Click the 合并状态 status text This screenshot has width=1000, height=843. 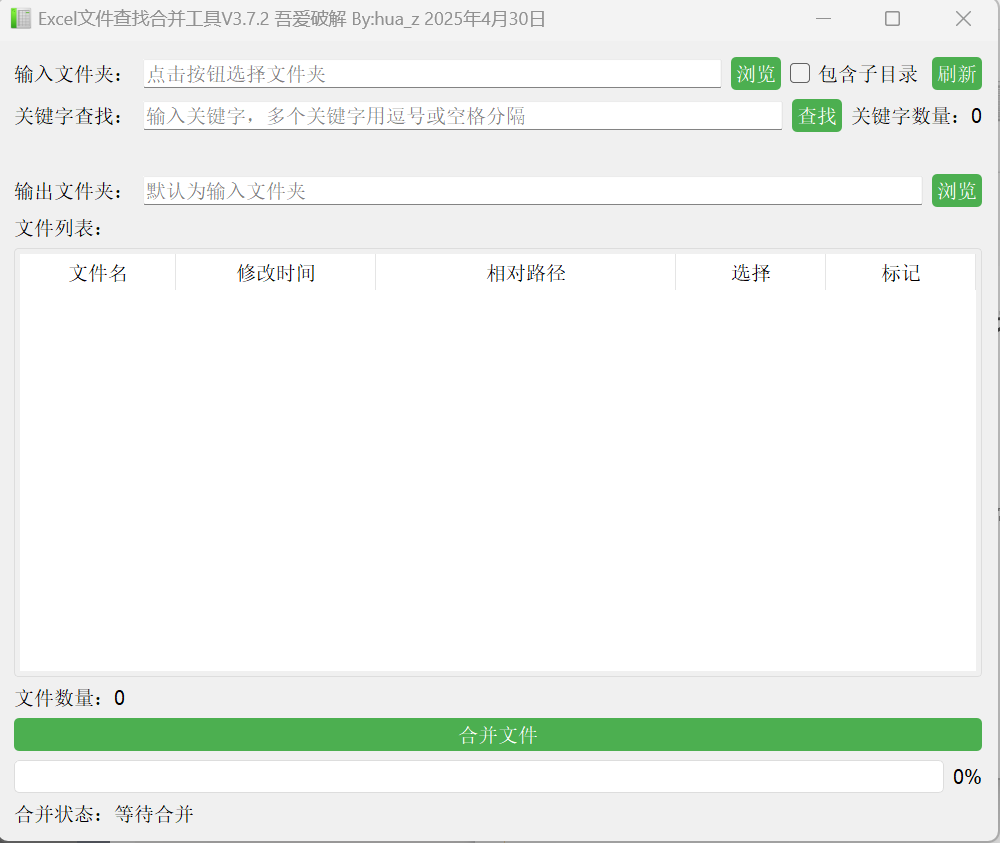click(x=104, y=814)
